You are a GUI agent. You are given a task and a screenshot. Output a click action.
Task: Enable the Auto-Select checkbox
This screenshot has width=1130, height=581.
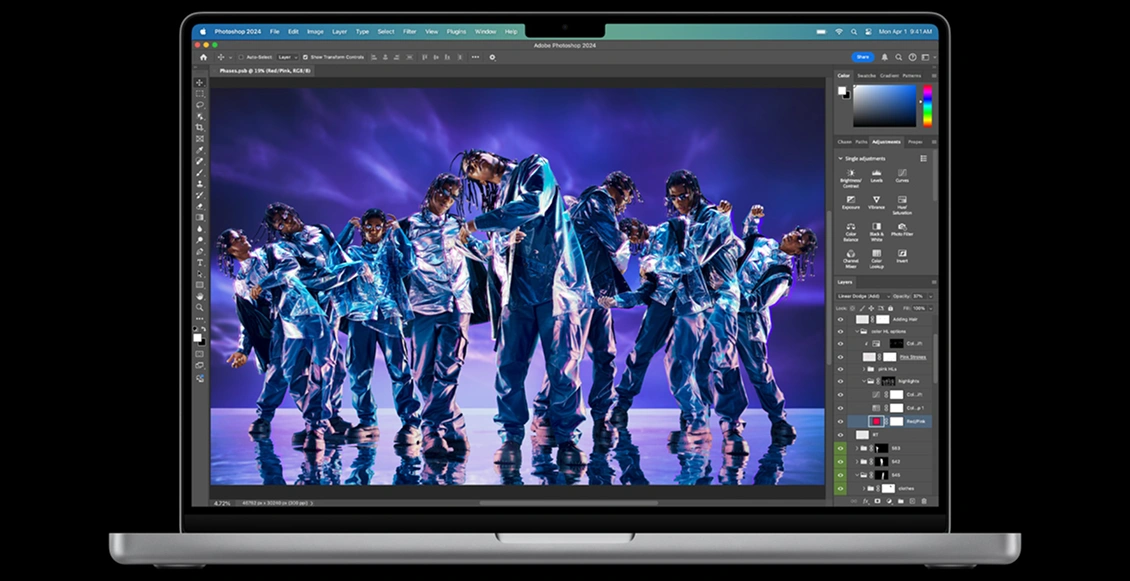(x=241, y=57)
